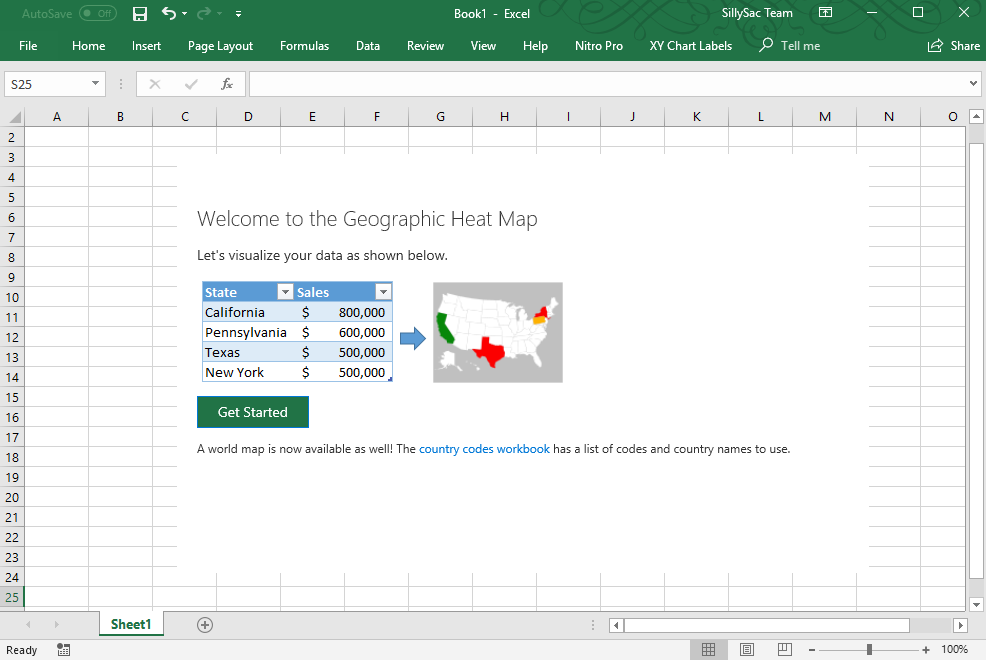This screenshot has width=986, height=660.
Task: Open the Formulas ribbon tab
Action: pos(304,46)
